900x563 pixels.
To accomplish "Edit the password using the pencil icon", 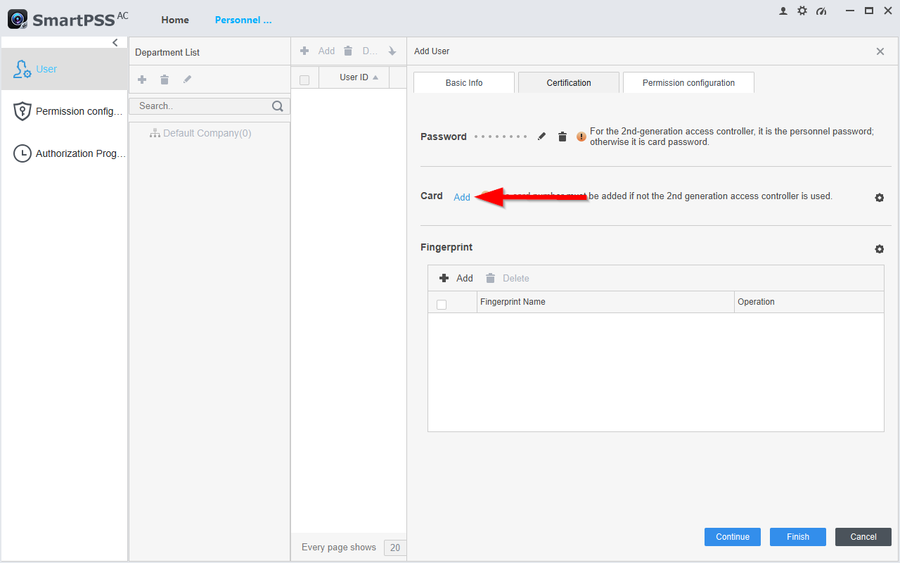I will point(542,137).
